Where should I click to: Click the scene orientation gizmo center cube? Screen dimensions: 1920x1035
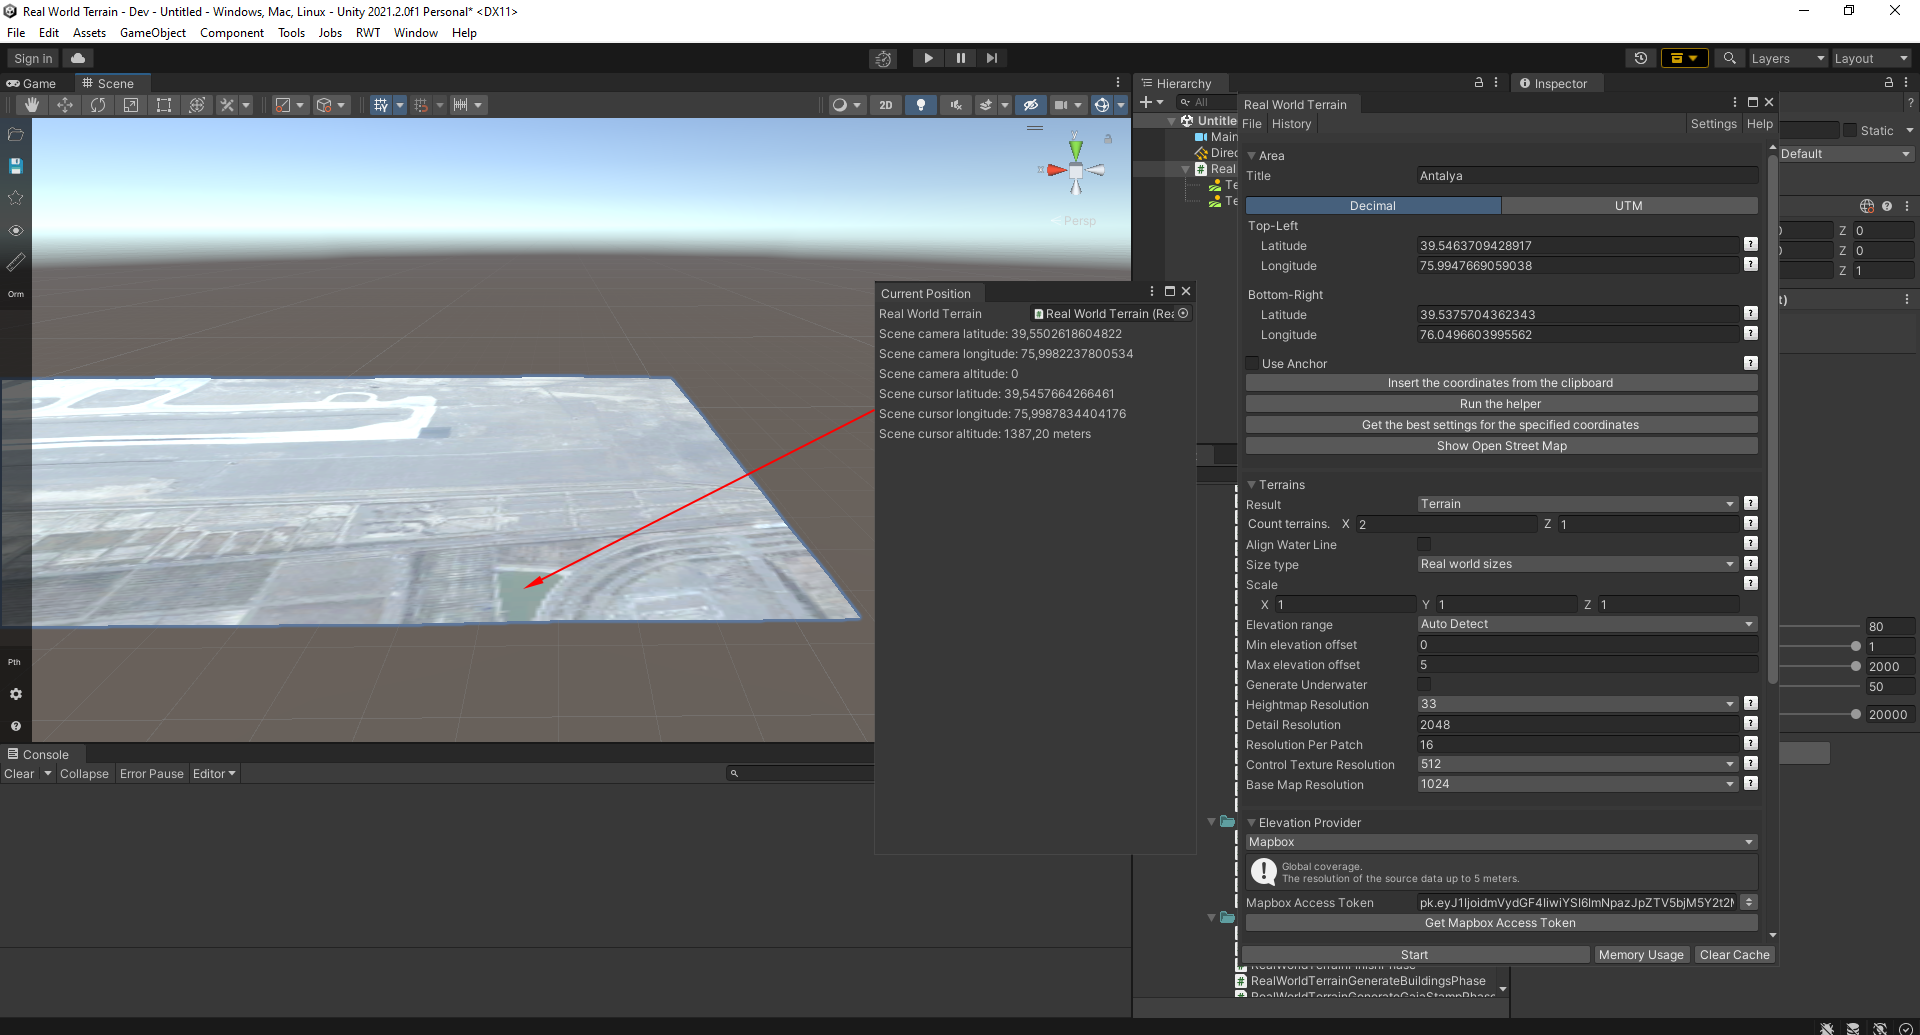(1076, 170)
